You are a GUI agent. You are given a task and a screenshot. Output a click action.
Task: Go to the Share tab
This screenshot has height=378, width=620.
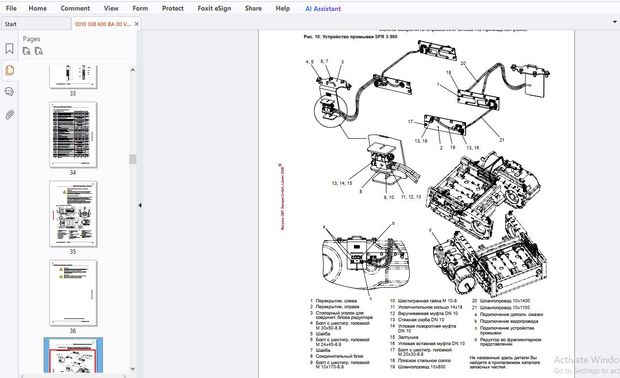coord(253,8)
